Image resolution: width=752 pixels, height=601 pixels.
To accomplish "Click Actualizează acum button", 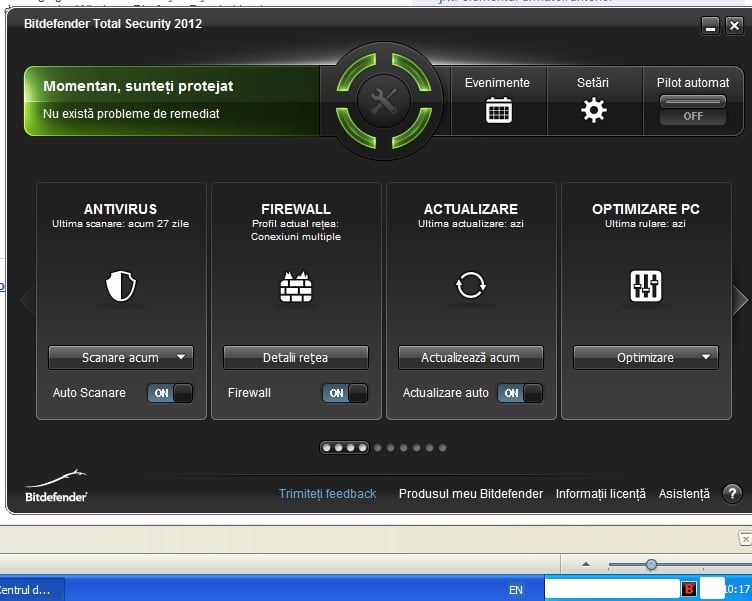I will (470, 357).
